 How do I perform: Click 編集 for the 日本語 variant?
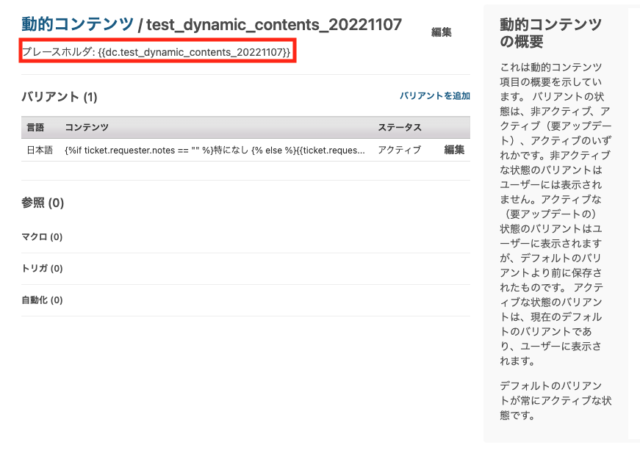click(454, 150)
